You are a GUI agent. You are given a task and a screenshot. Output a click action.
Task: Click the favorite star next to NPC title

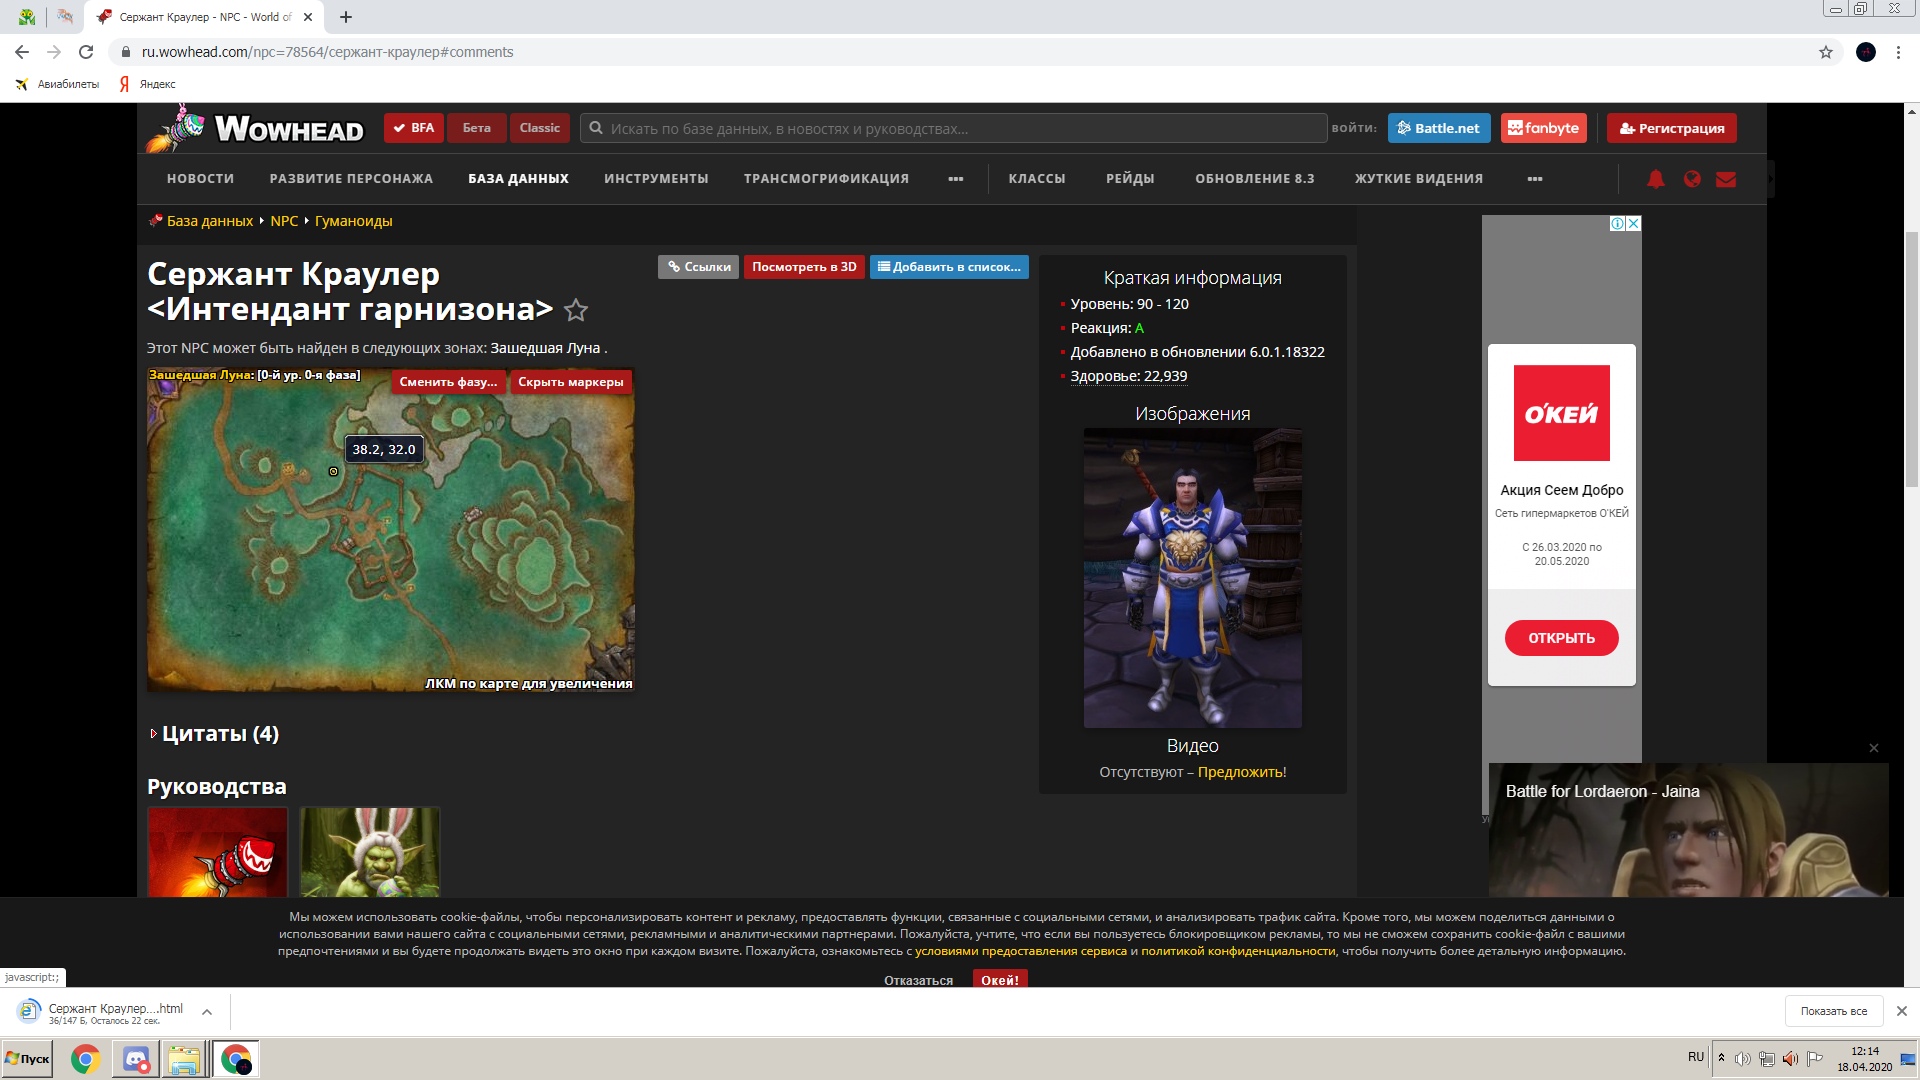pos(576,311)
